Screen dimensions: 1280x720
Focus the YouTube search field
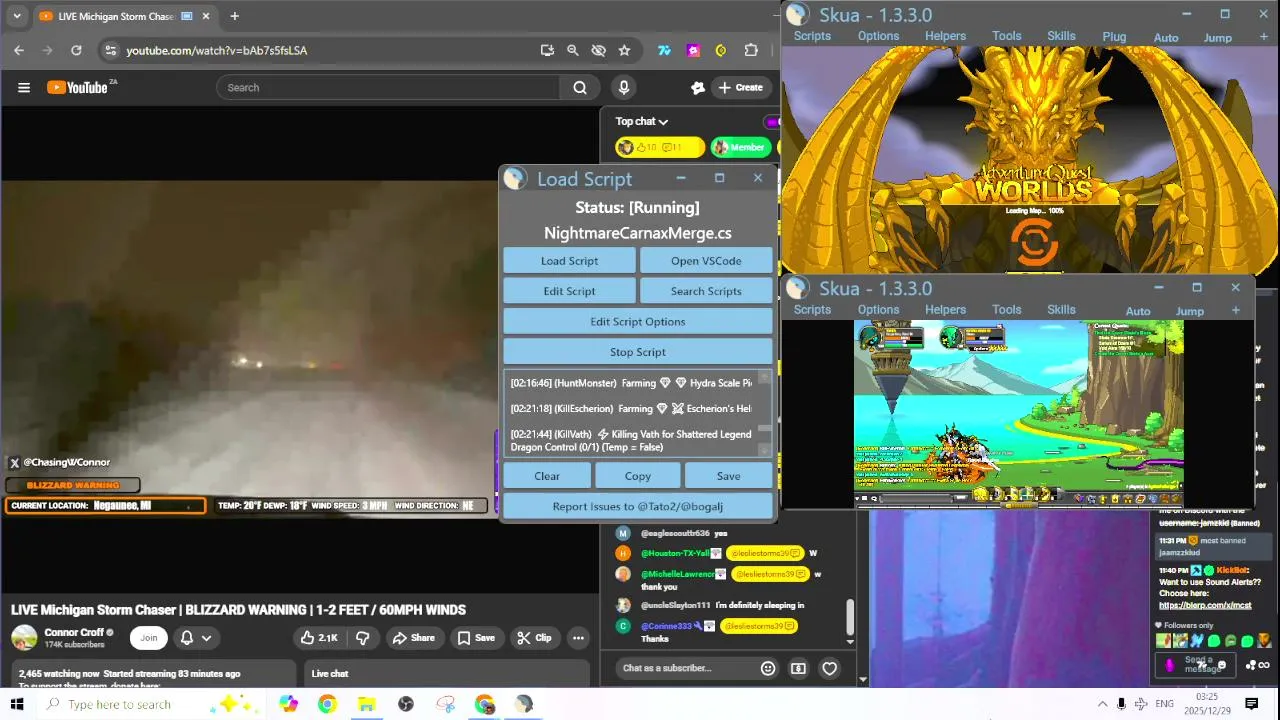click(389, 88)
